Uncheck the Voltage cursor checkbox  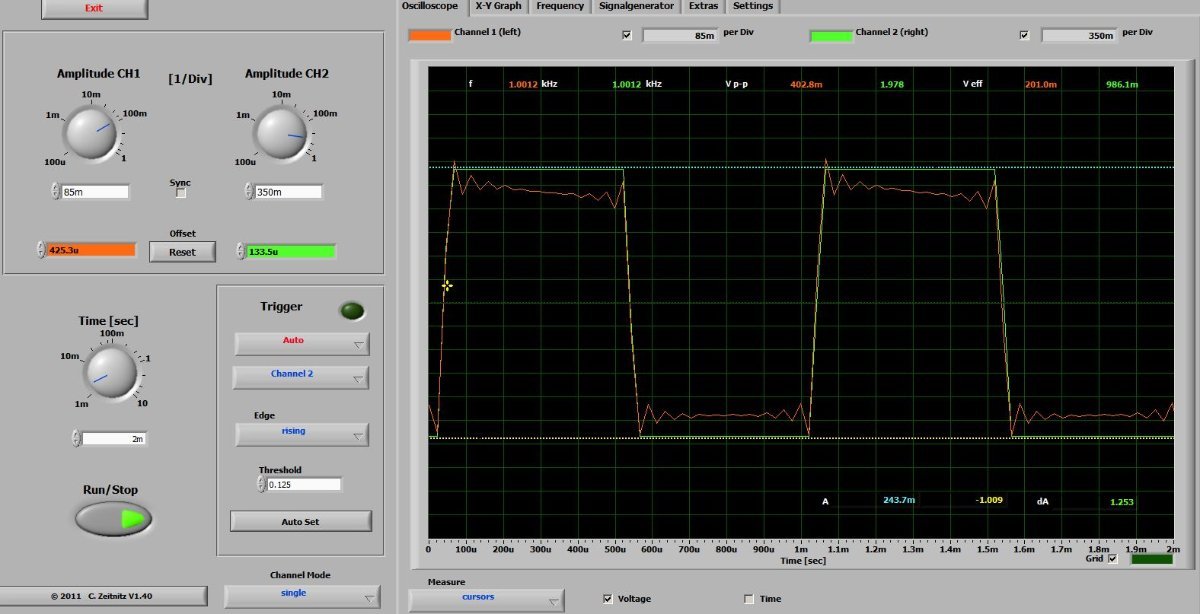click(x=608, y=599)
